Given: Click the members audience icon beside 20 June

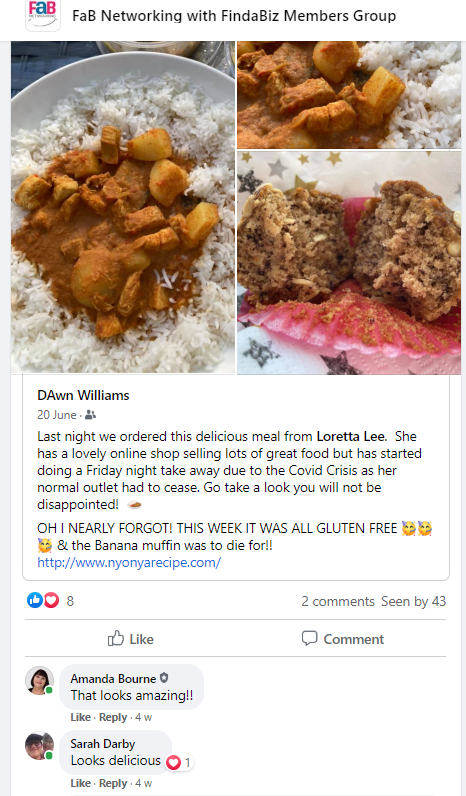Looking at the screenshot, I should pyautogui.click(x=90, y=415).
